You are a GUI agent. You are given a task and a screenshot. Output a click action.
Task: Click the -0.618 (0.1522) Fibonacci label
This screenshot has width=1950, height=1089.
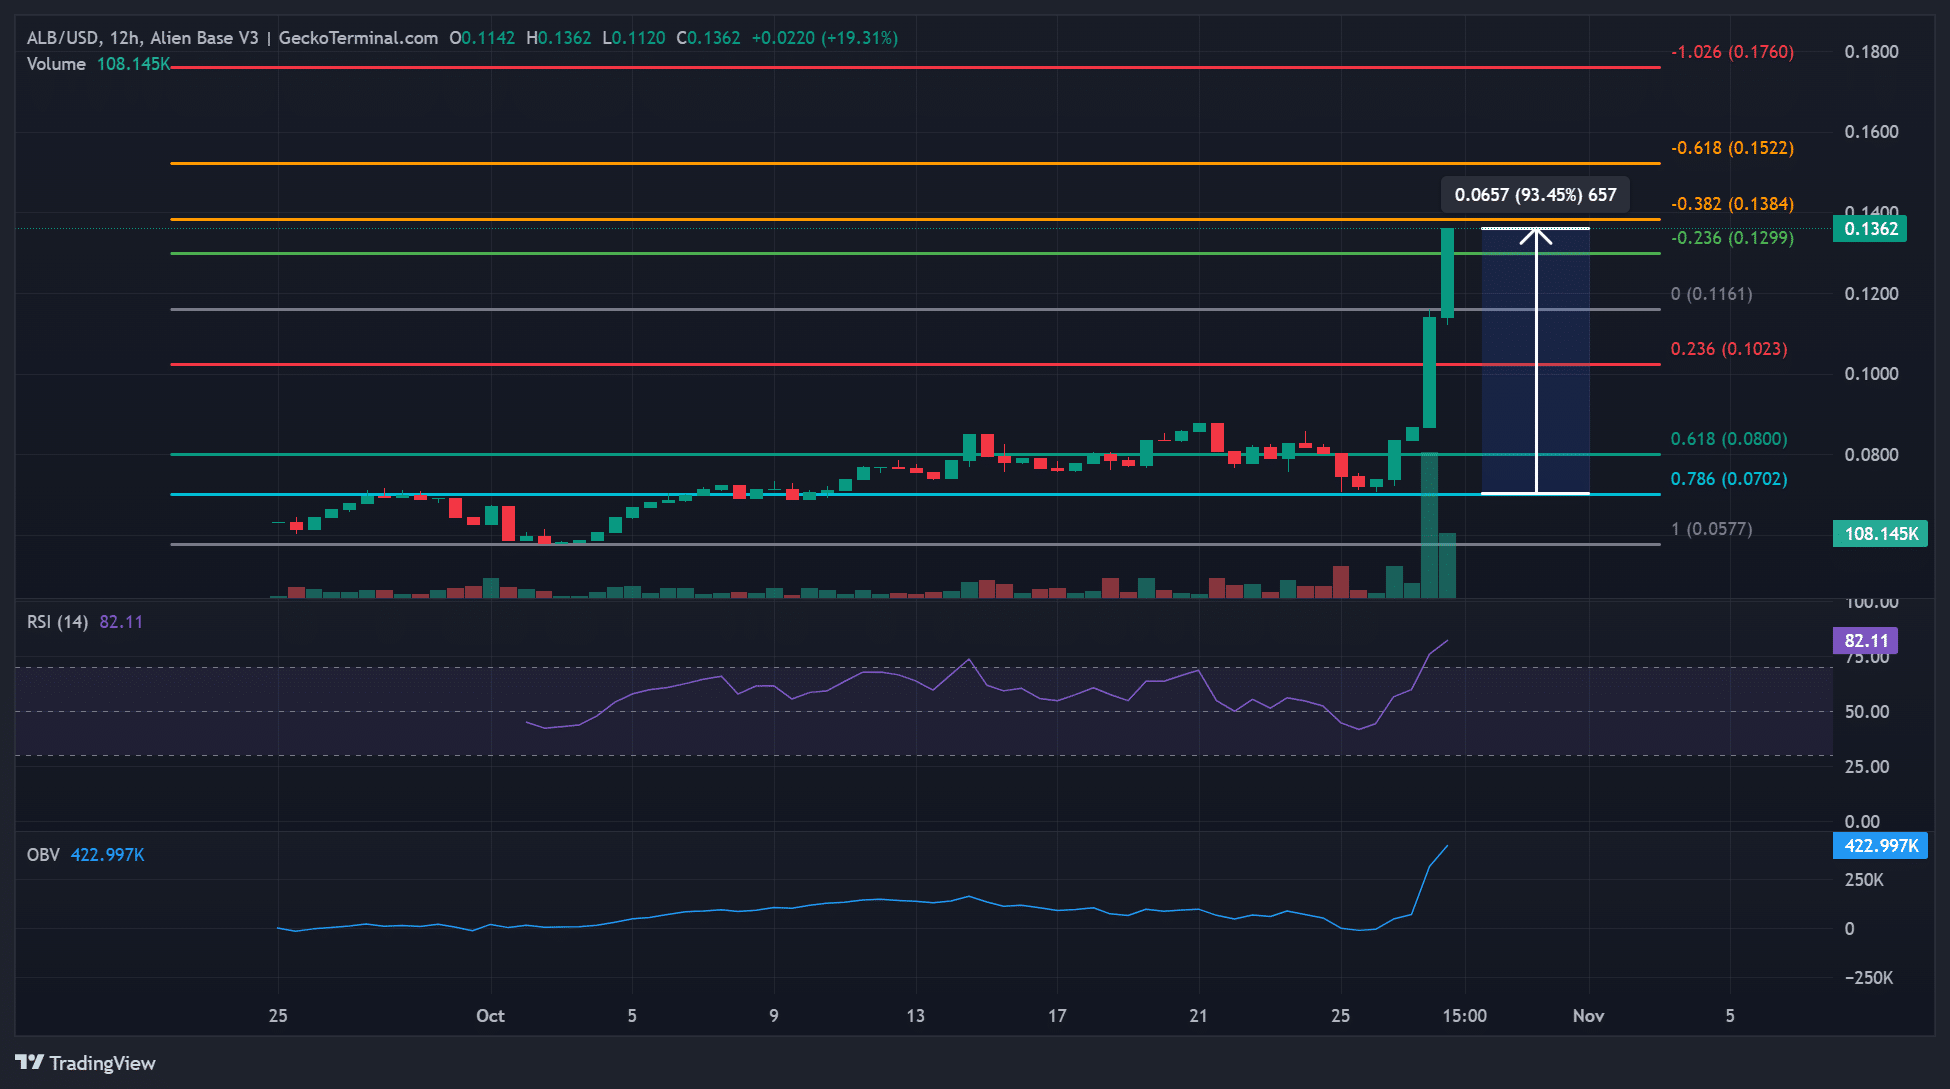[x=1732, y=148]
